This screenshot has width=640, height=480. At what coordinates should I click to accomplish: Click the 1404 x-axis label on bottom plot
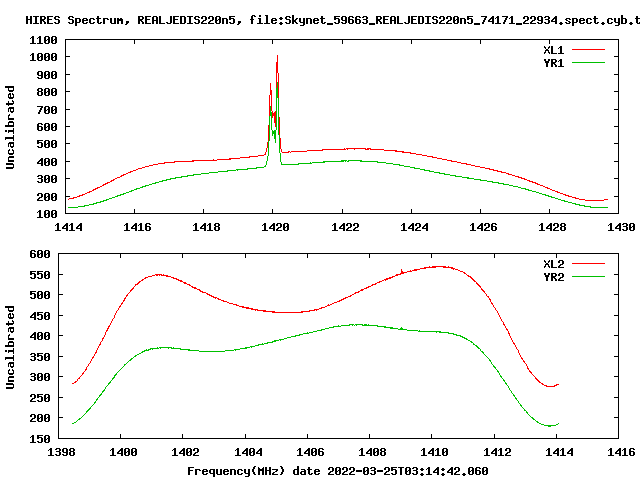tap(248, 452)
